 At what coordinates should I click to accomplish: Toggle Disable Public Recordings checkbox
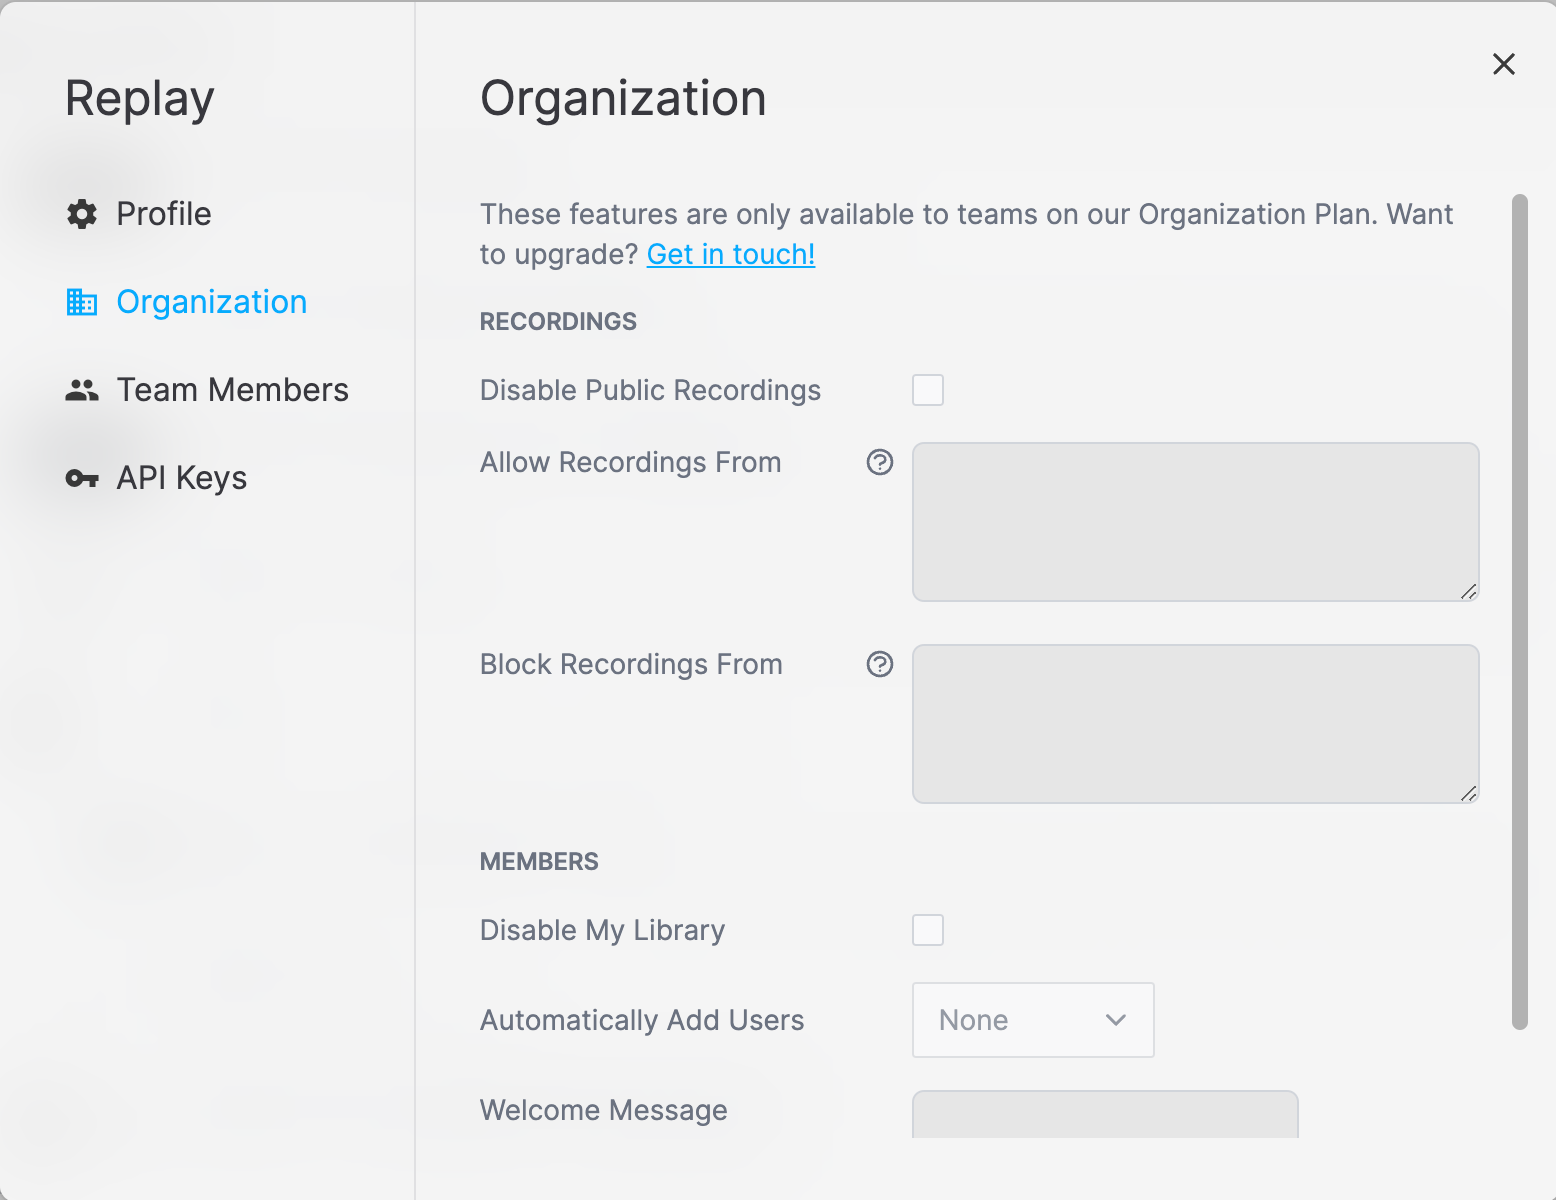click(928, 390)
